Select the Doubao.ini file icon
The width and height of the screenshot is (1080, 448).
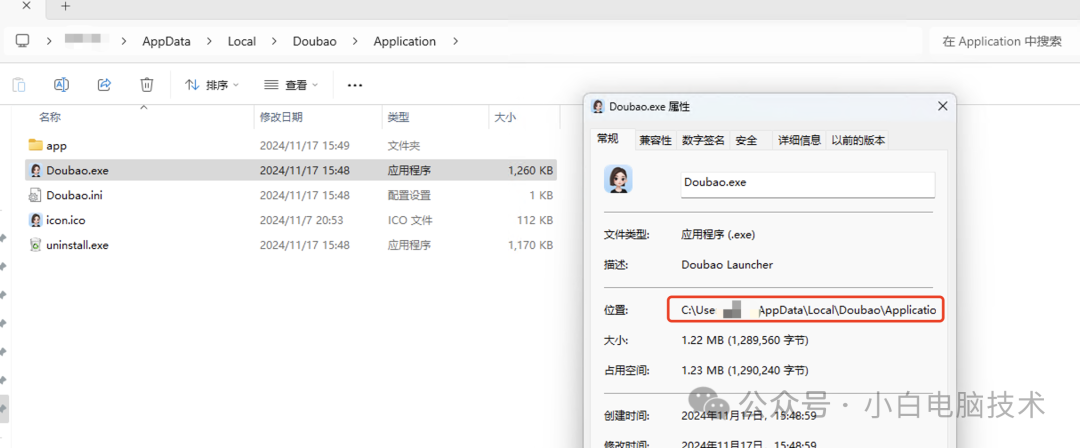coord(36,195)
